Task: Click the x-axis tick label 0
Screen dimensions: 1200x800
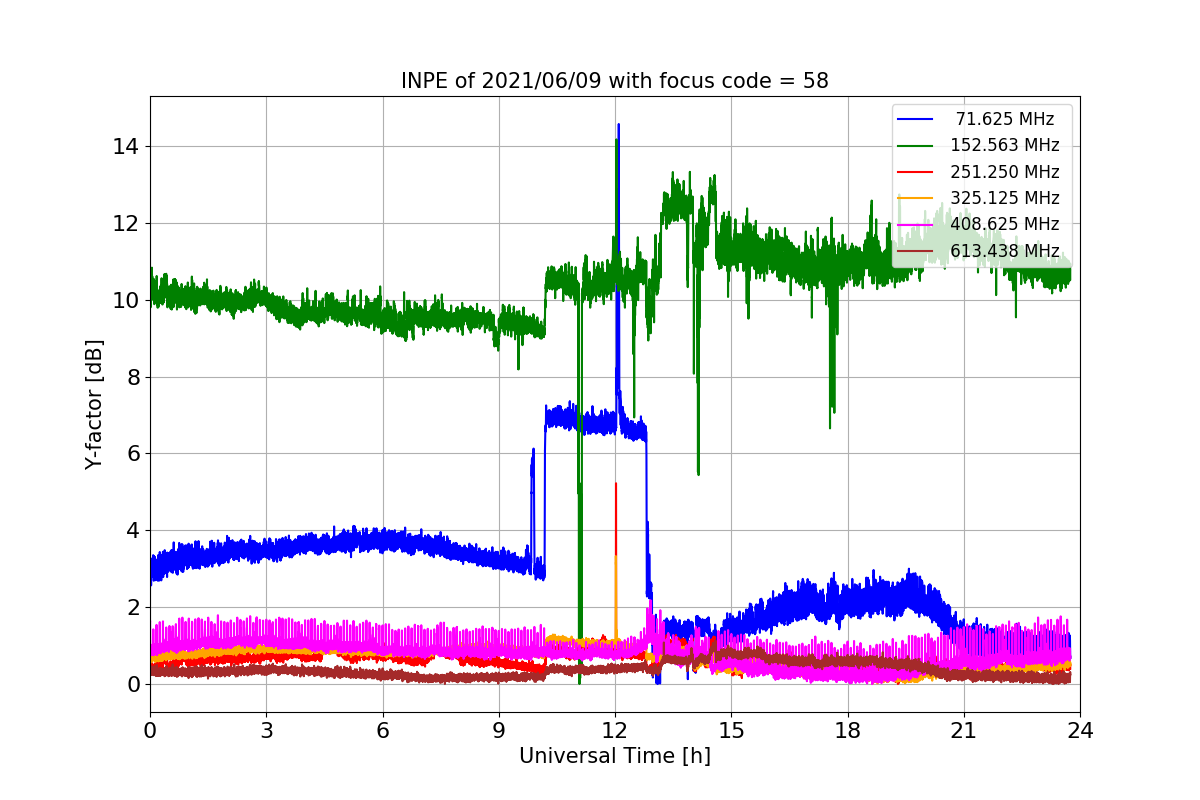Action: (150, 731)
